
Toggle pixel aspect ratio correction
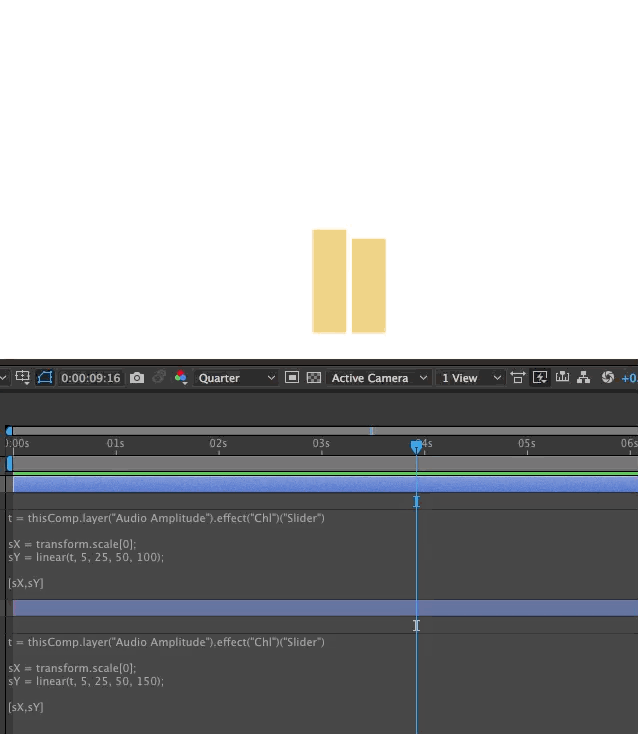[x=518, y=377]
